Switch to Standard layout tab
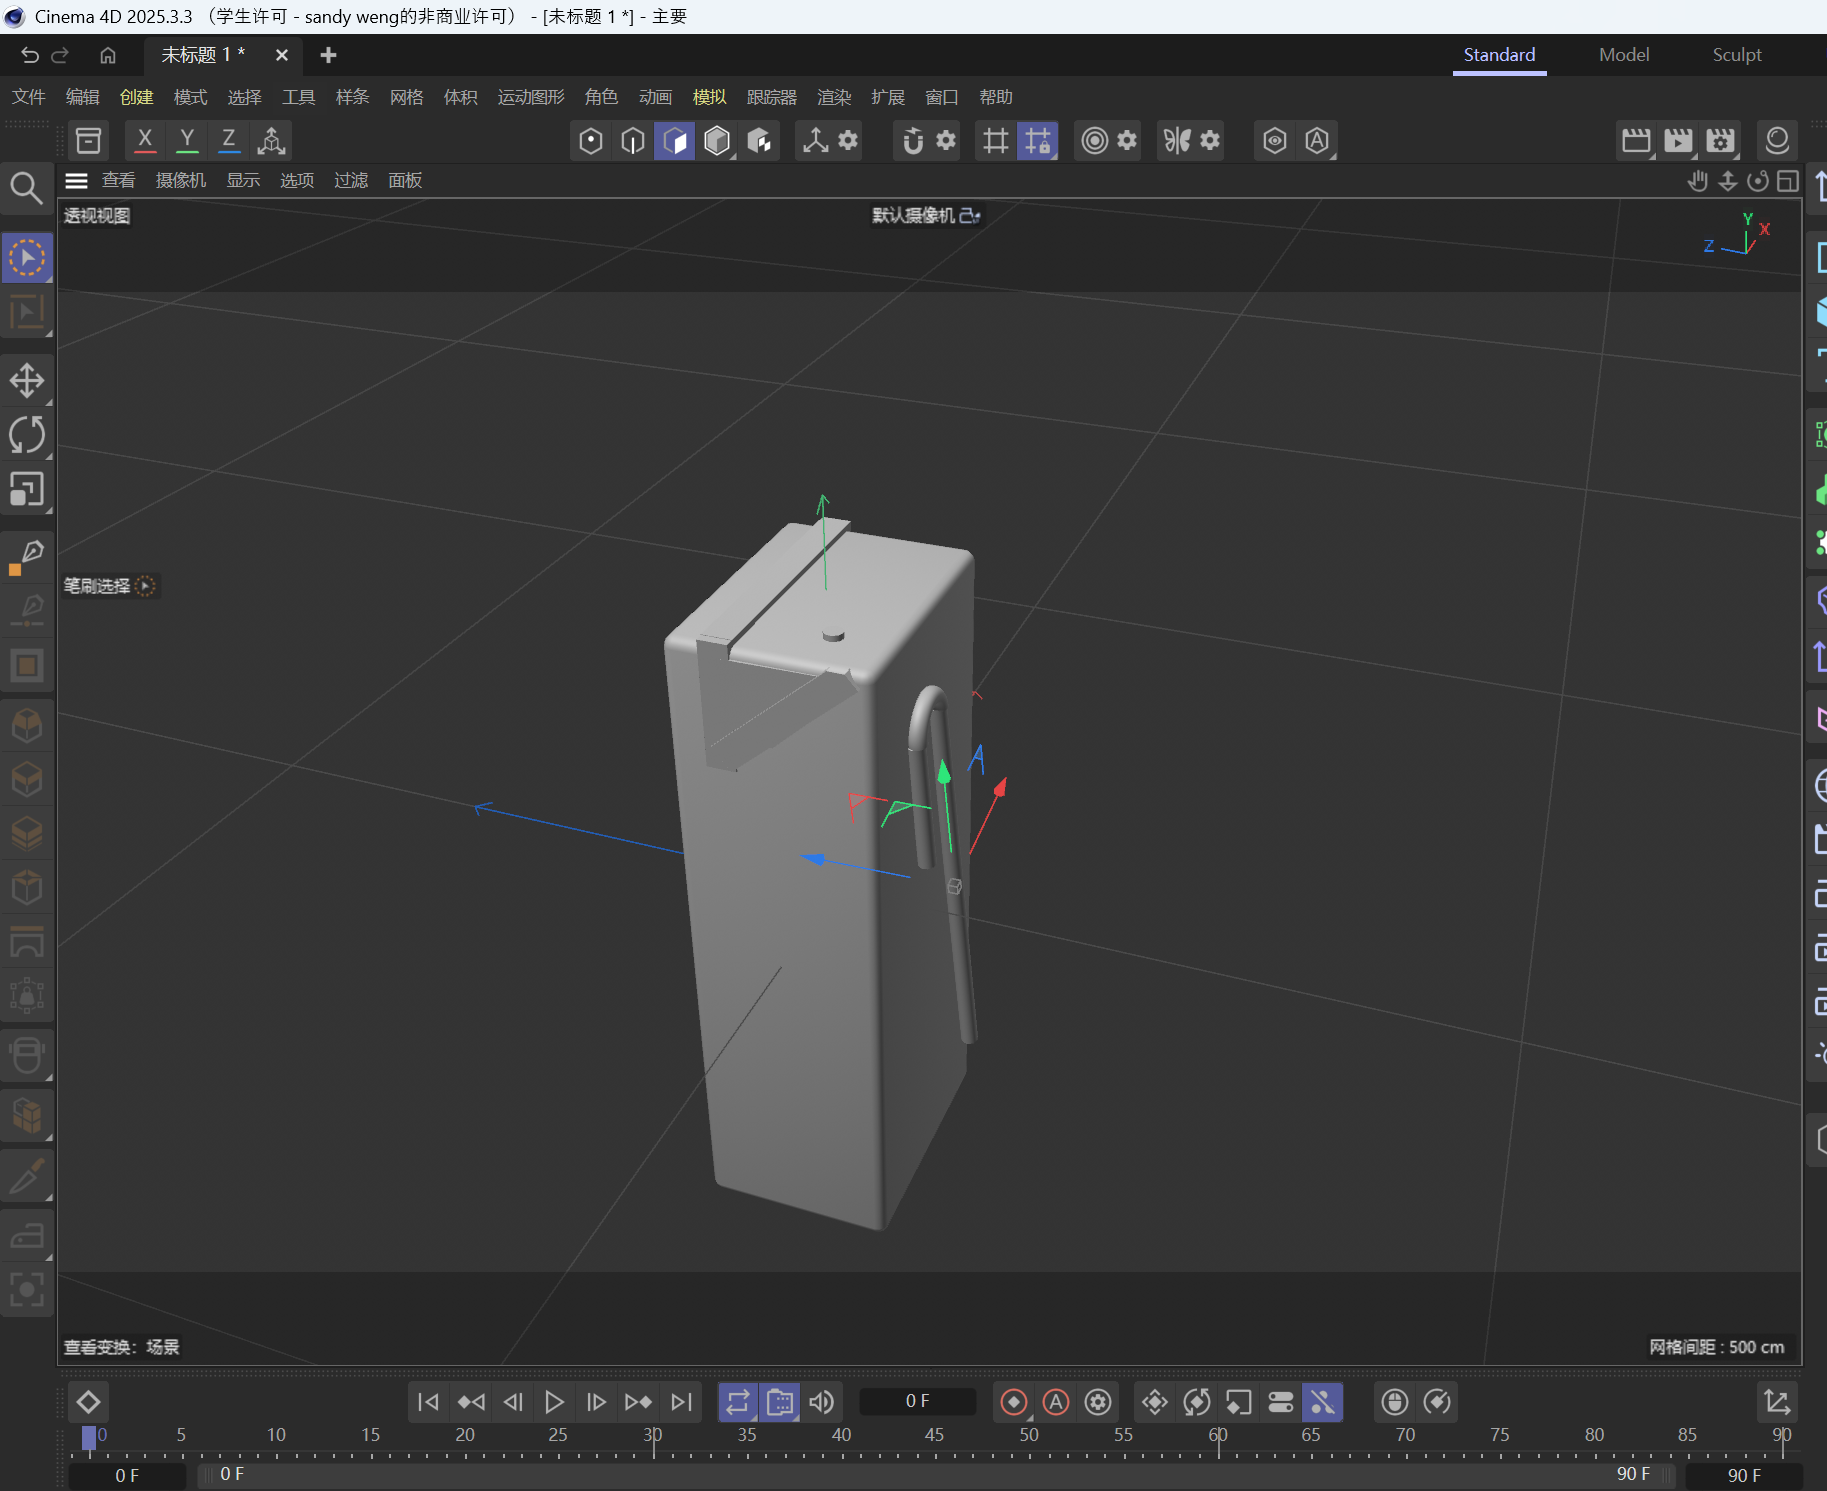 point(1499,55)
